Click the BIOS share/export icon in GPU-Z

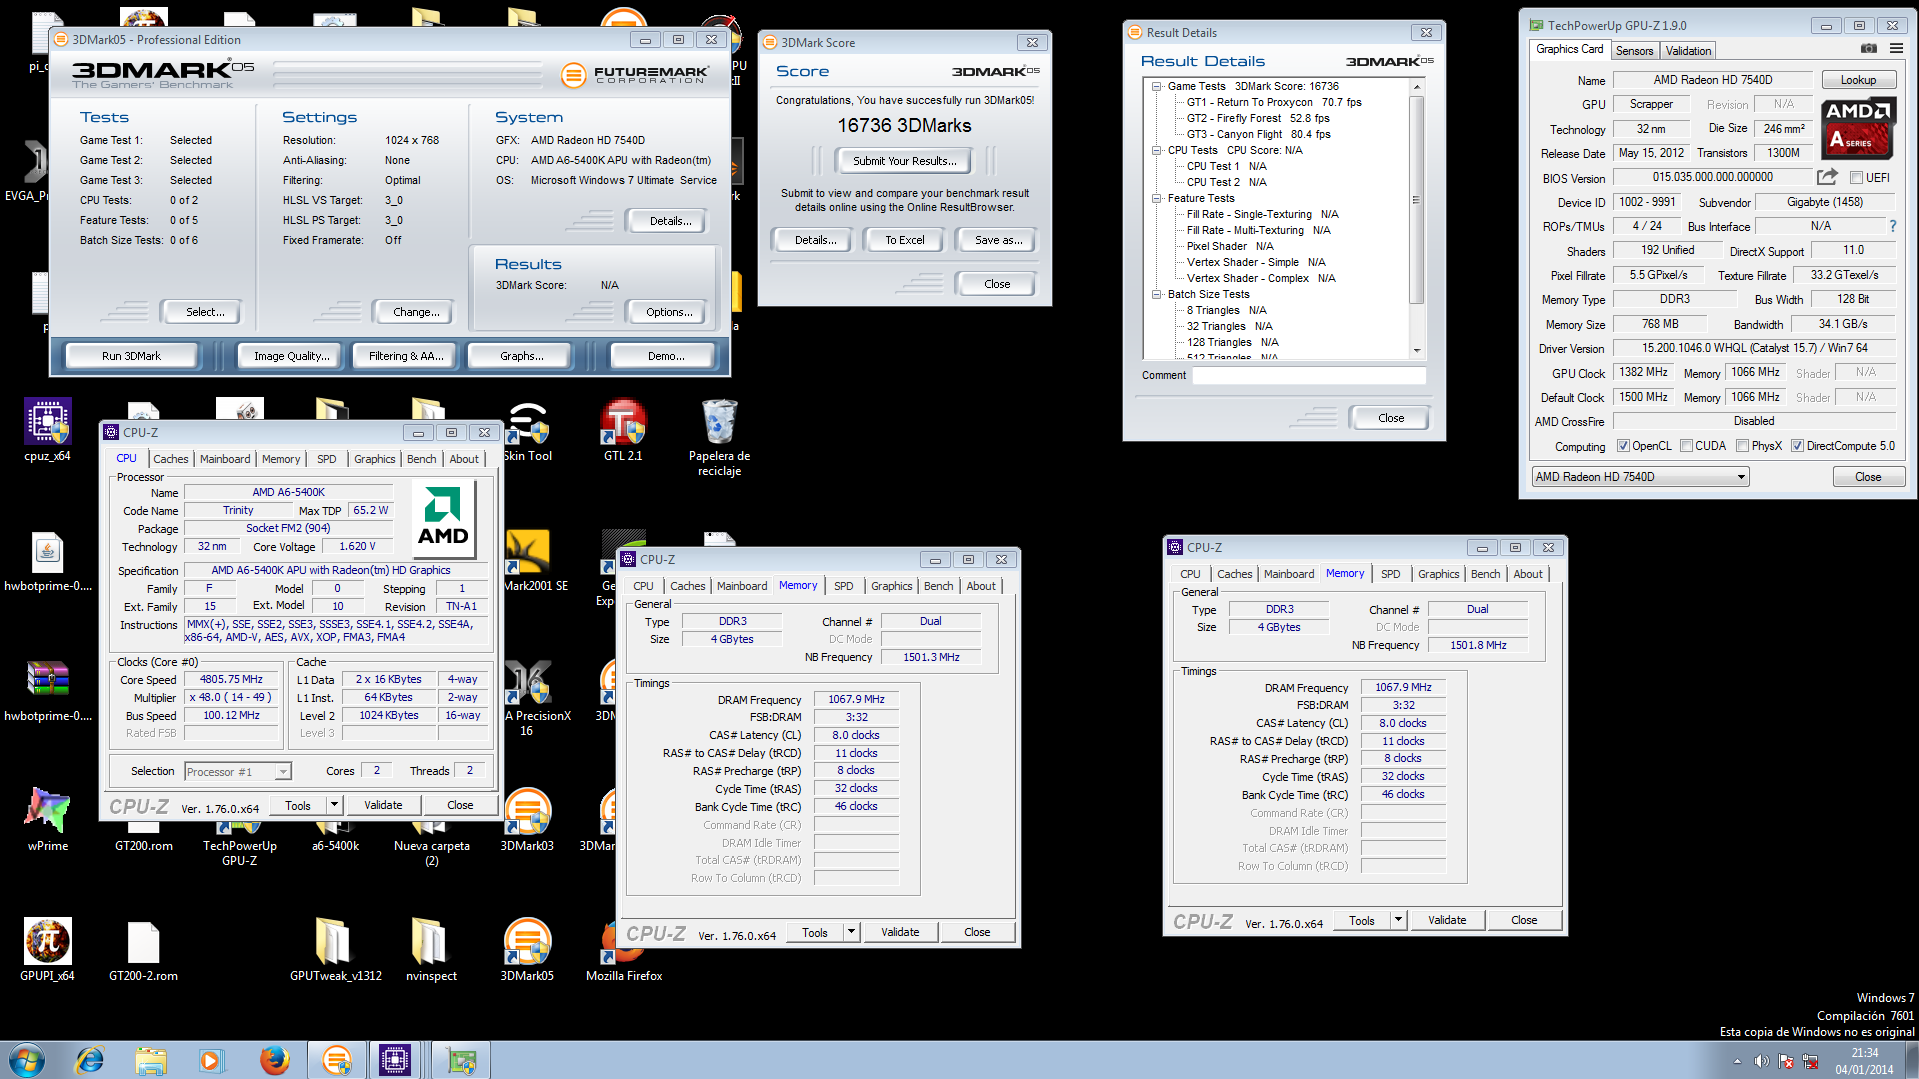pyautogui.click(x=1827, y=177)
